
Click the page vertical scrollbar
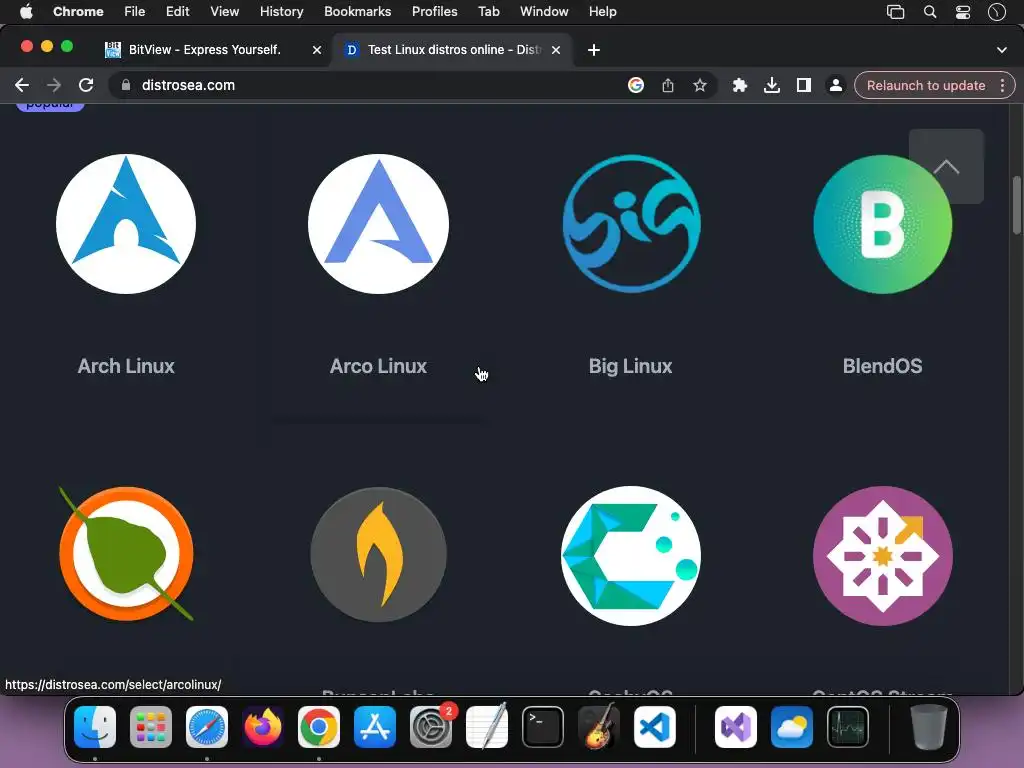pyautogui.click(x=1017, y=204)
